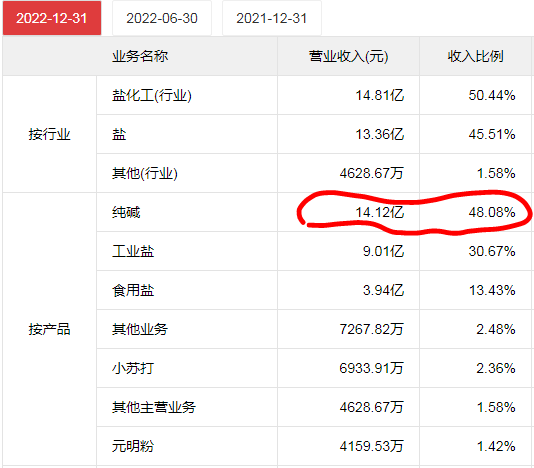Click the 食用盐 product row
Screen dimensions: 534x468
tap(313, 290)
